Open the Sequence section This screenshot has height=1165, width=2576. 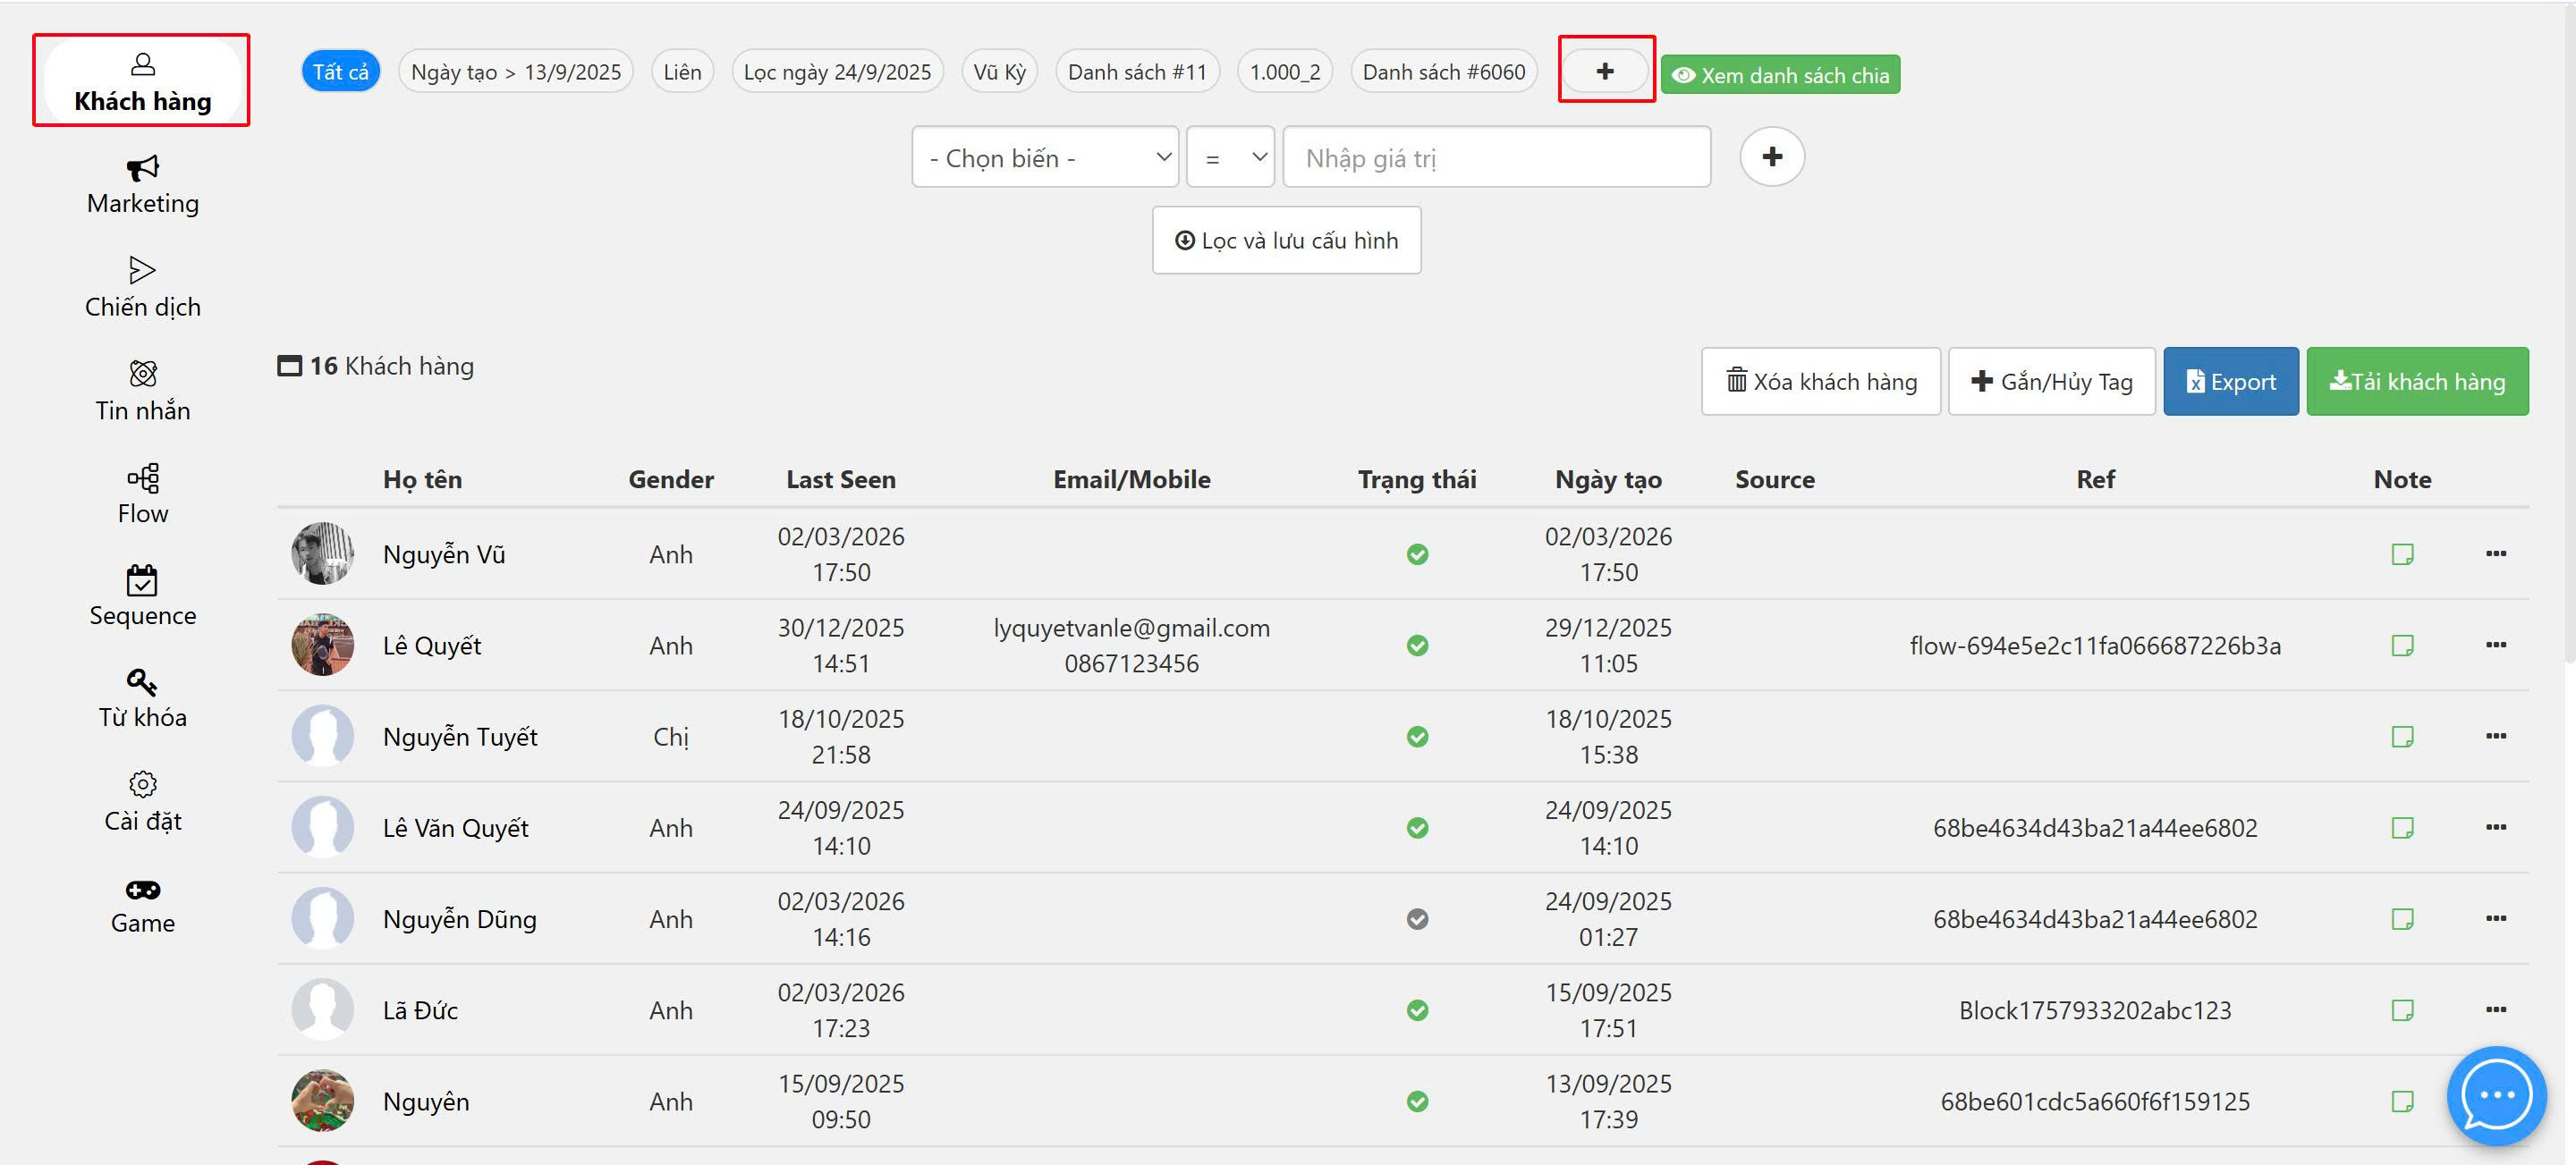(142, 597)
